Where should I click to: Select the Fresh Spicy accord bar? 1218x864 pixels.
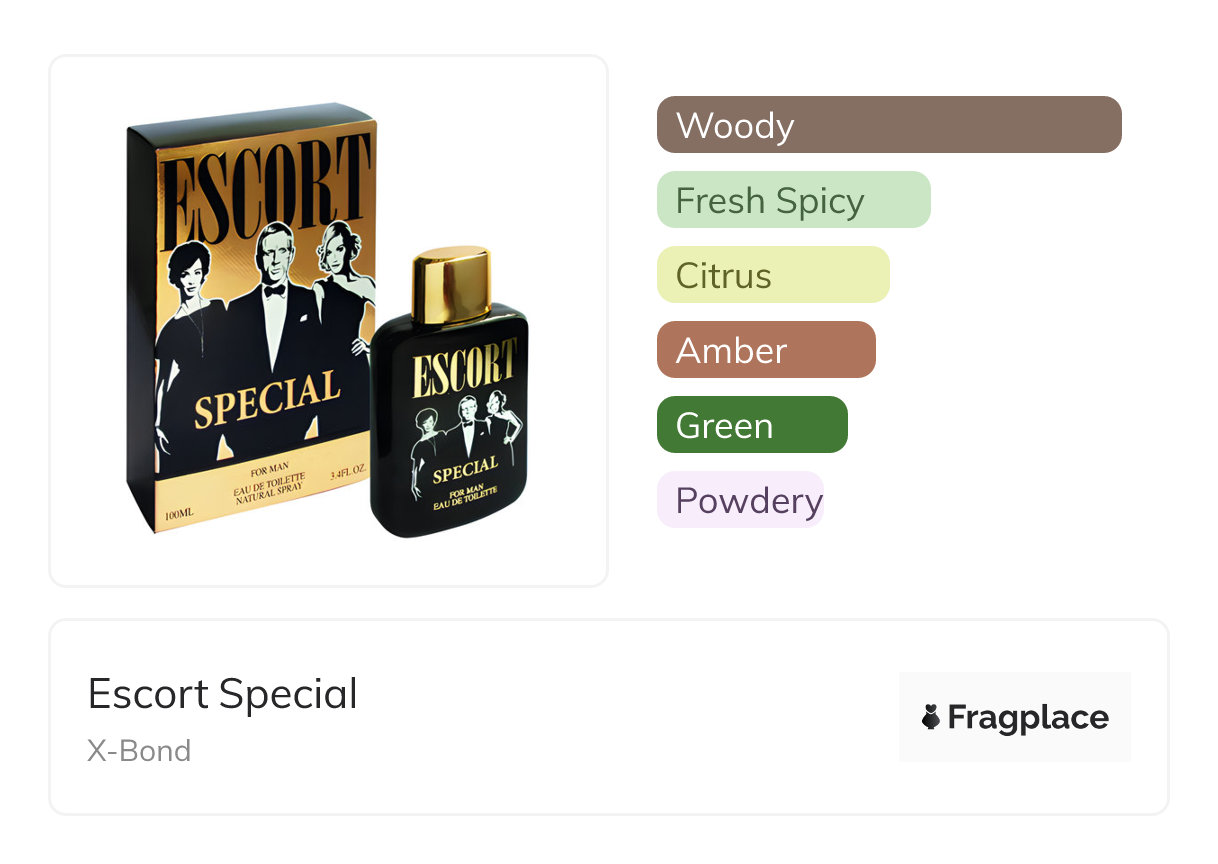793,200
